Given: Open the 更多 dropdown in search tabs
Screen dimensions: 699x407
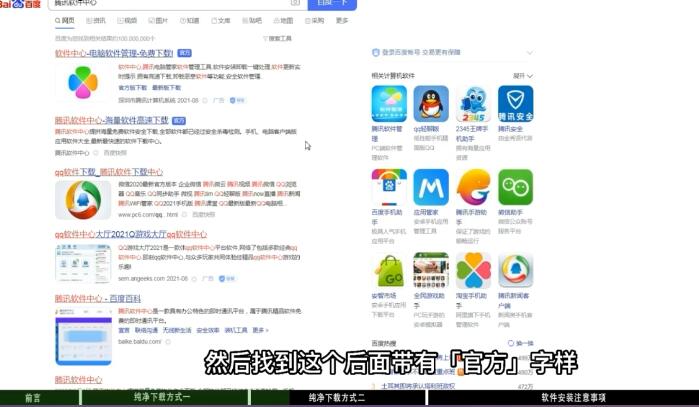Looking at the screenshot, I should [x=342, y=21].
